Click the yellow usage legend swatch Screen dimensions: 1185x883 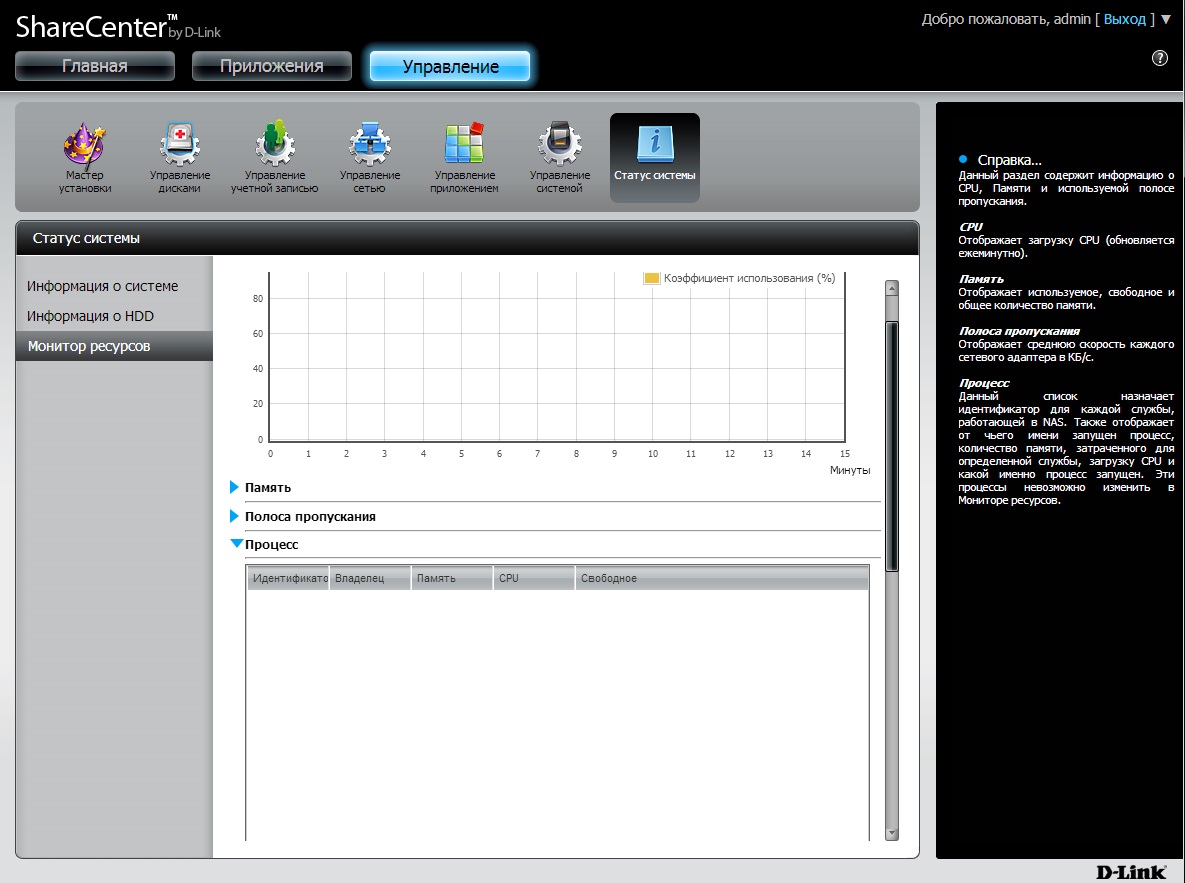tap(652, 278)
